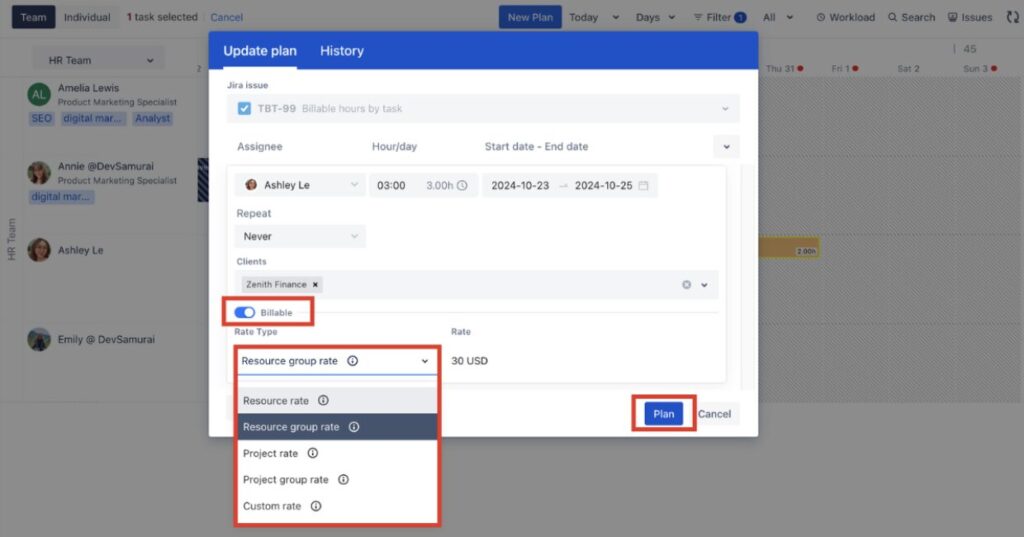Expand the Clients dropdown arrow
The width and height of the screenshot is (1024, 537).
[704, 285]
